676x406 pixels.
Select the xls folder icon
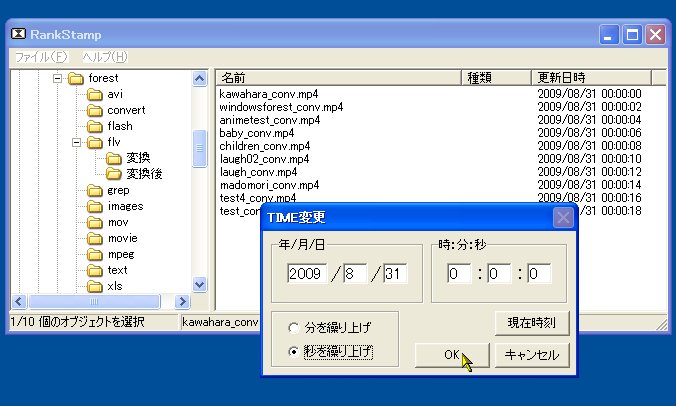[x=95, y=286]
